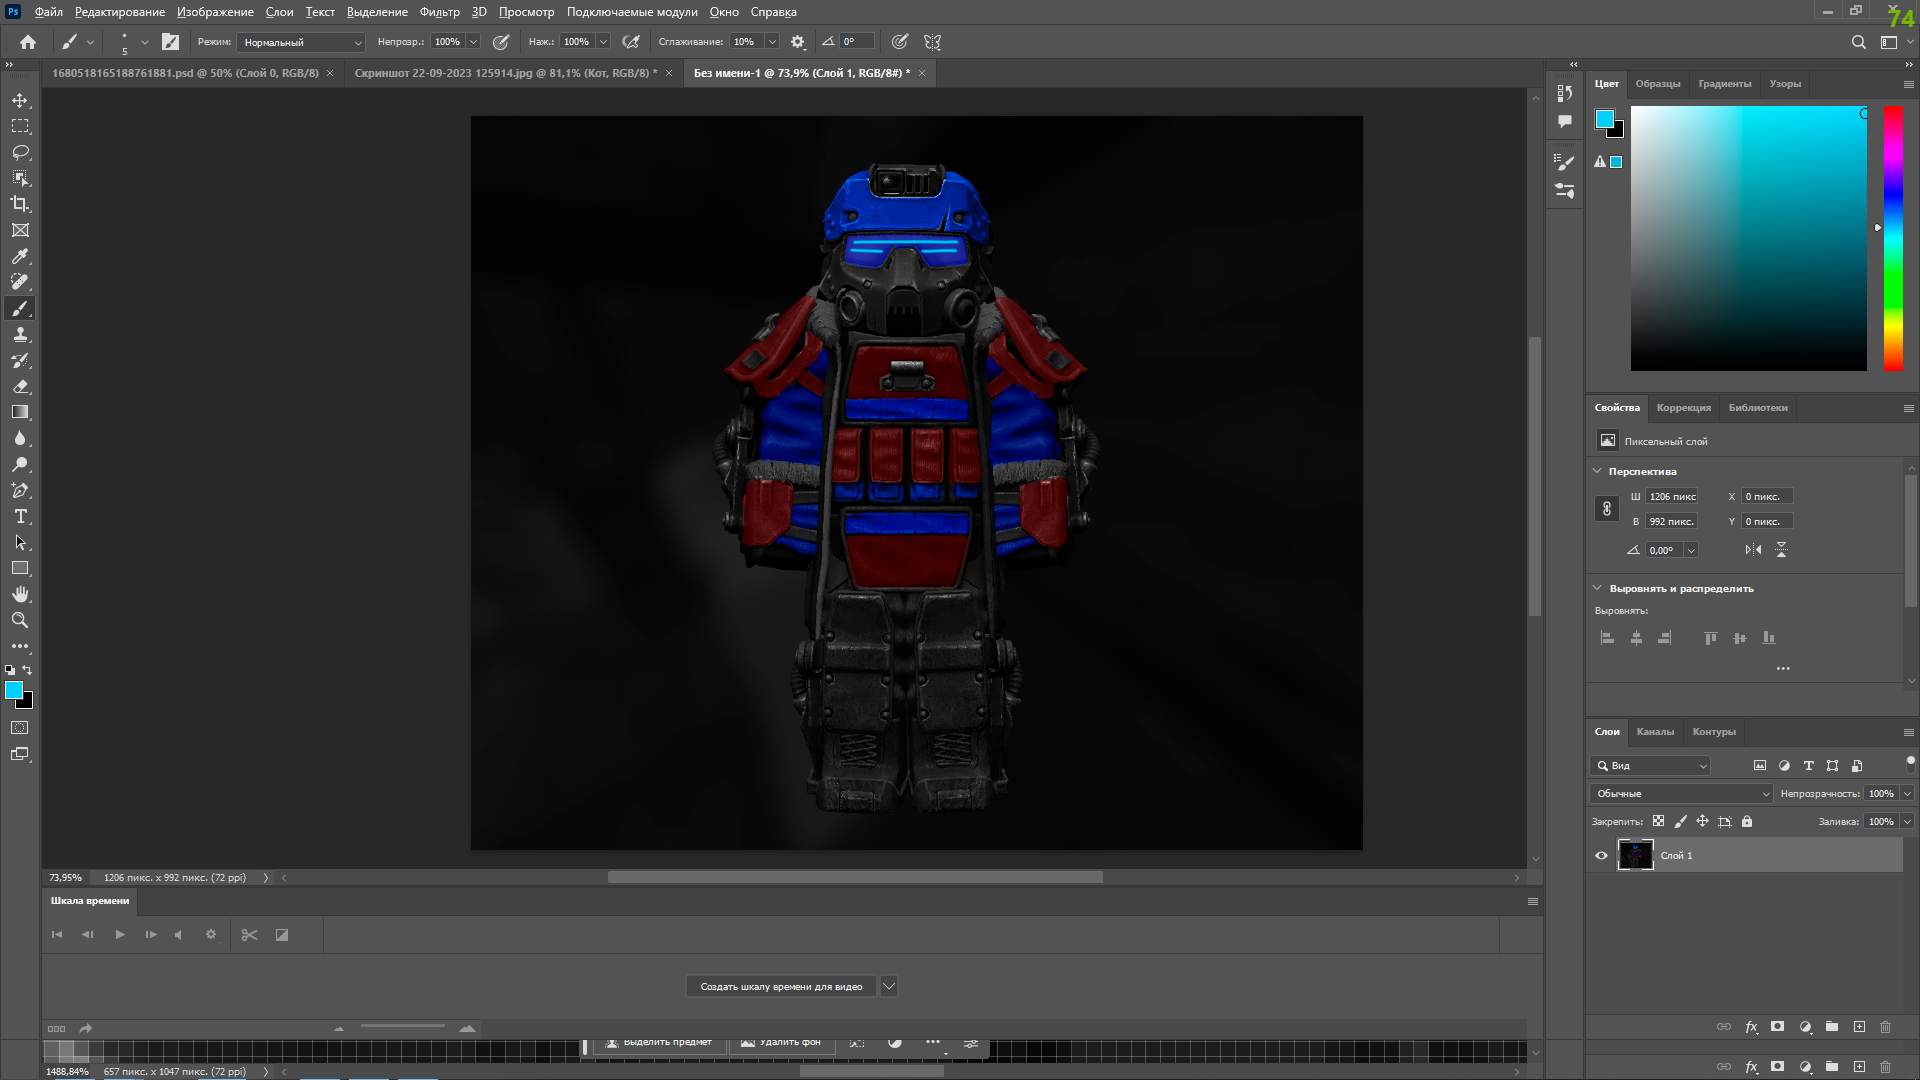The image size is (1920, 1080).
Task: Open Режим blend mode dropdown
Action: coord(301,42)
